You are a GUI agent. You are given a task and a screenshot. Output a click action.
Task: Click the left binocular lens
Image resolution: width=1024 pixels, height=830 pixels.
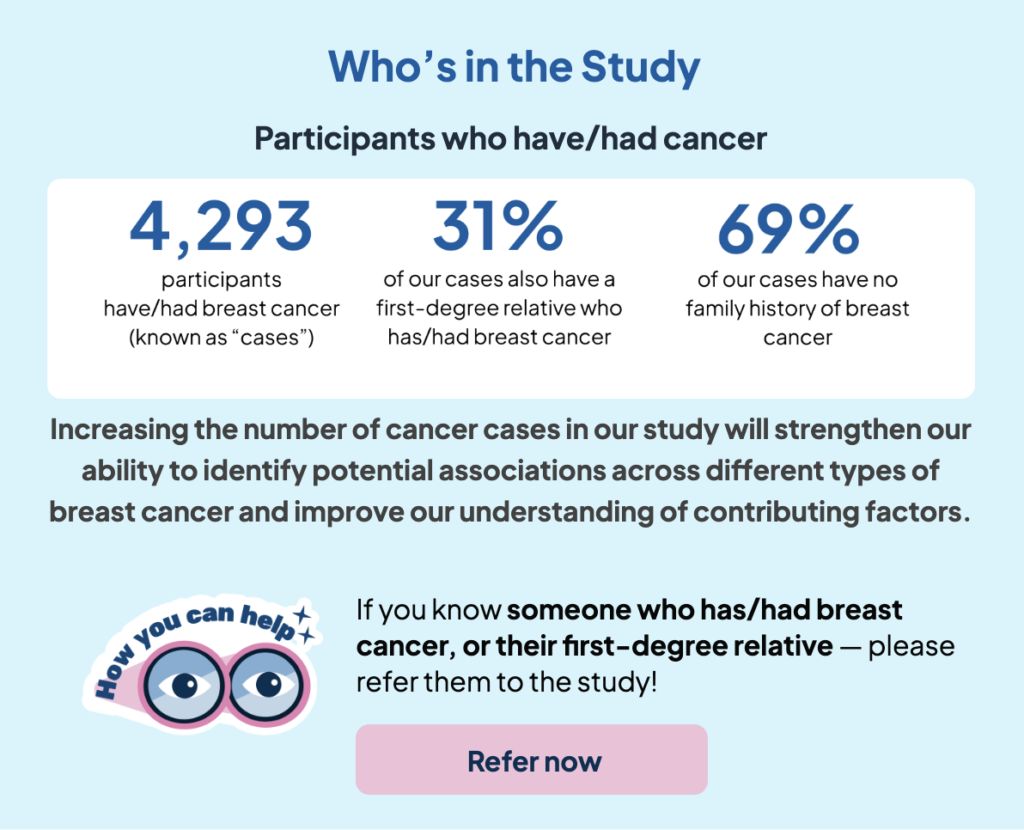[x=184, y=686]
